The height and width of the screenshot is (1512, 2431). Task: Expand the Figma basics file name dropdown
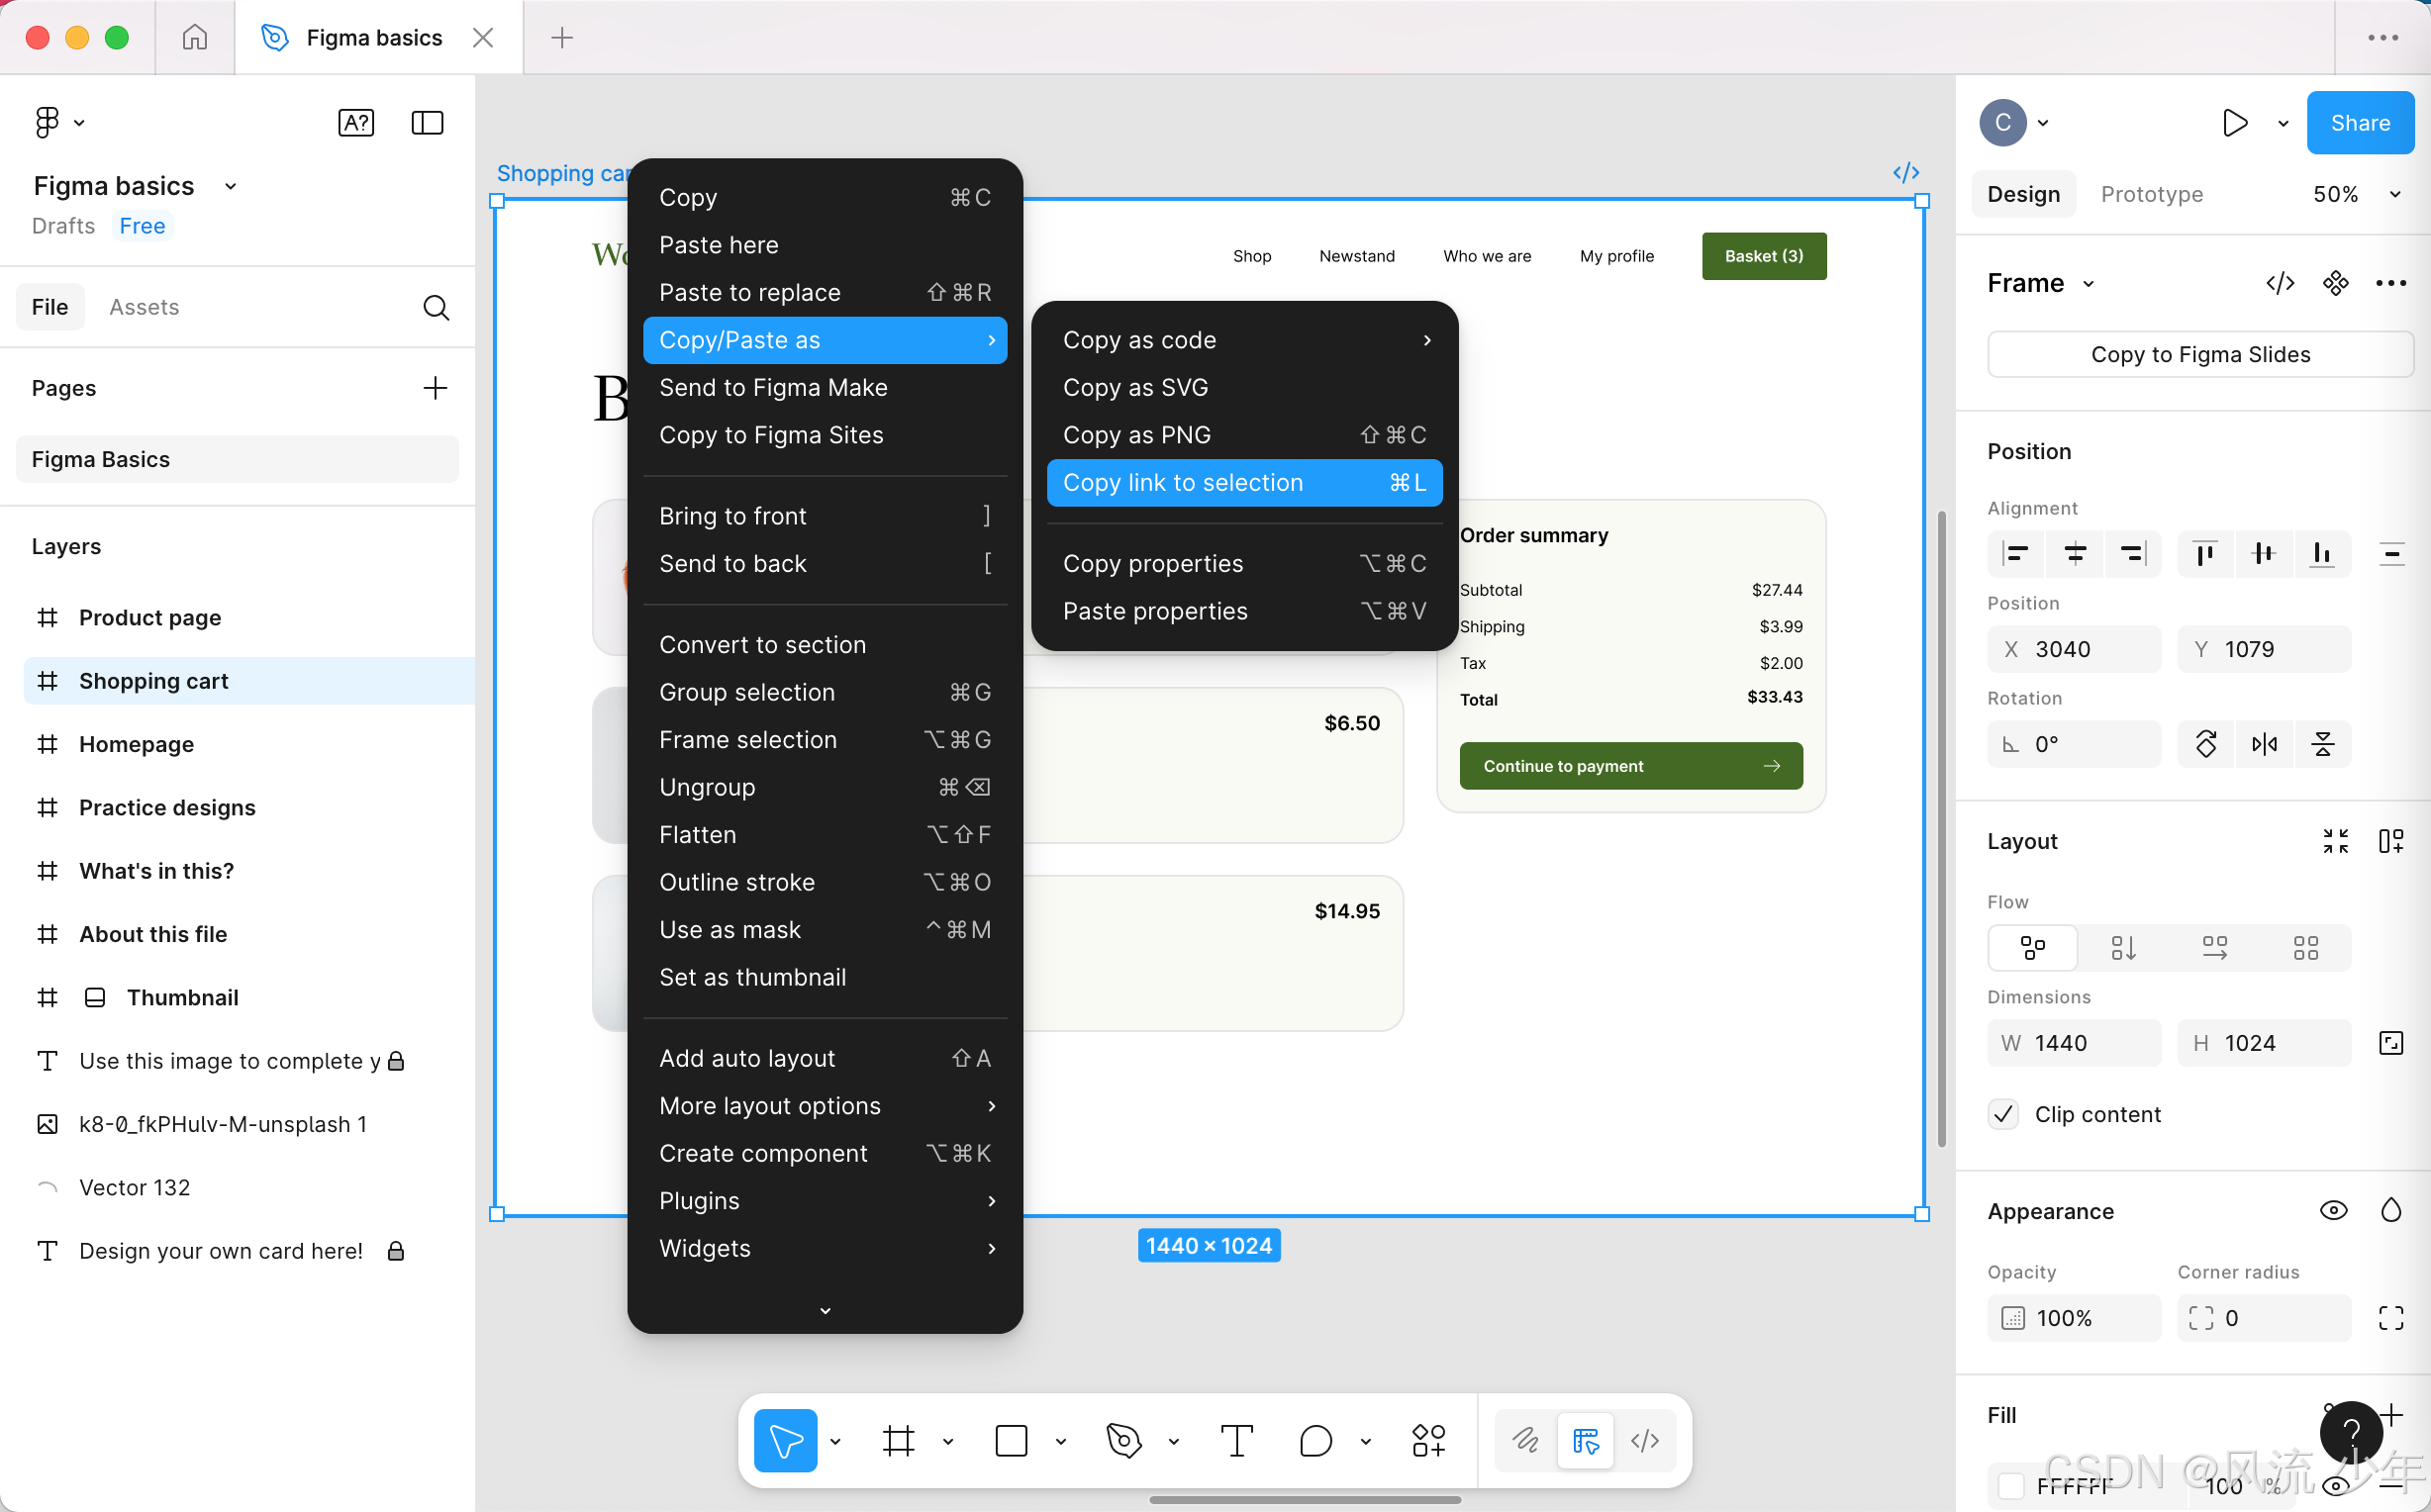(x=230, y=186)
